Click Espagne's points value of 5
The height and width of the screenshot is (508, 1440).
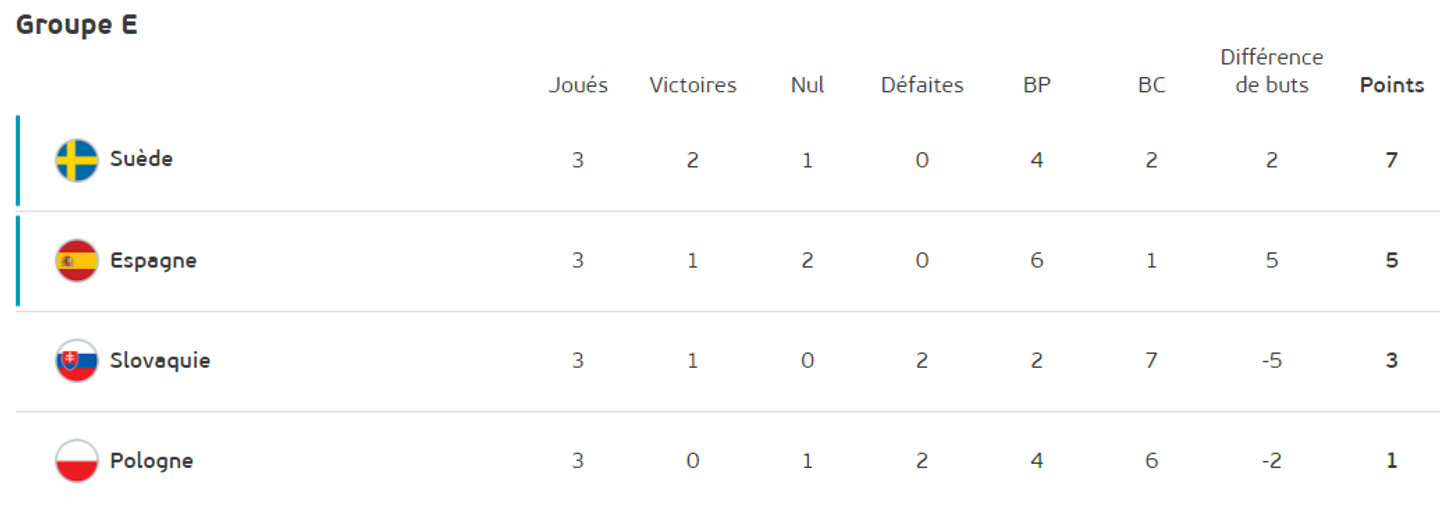pyautogui.click(x=1392, y=261)
